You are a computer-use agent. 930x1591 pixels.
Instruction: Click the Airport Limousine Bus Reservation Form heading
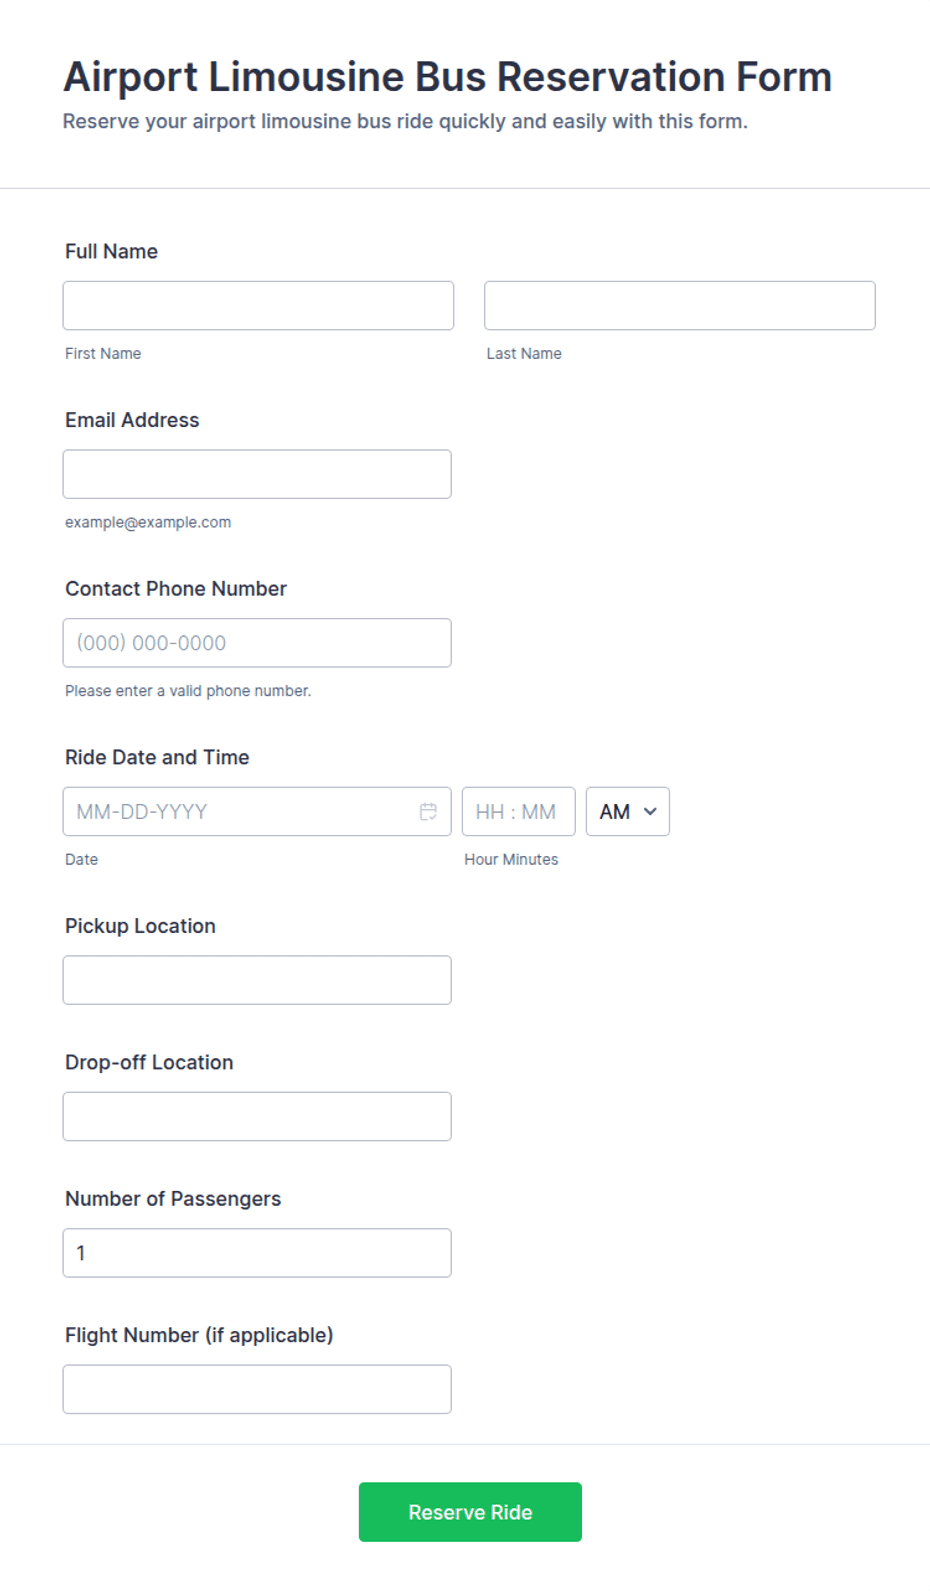point(448,77)
